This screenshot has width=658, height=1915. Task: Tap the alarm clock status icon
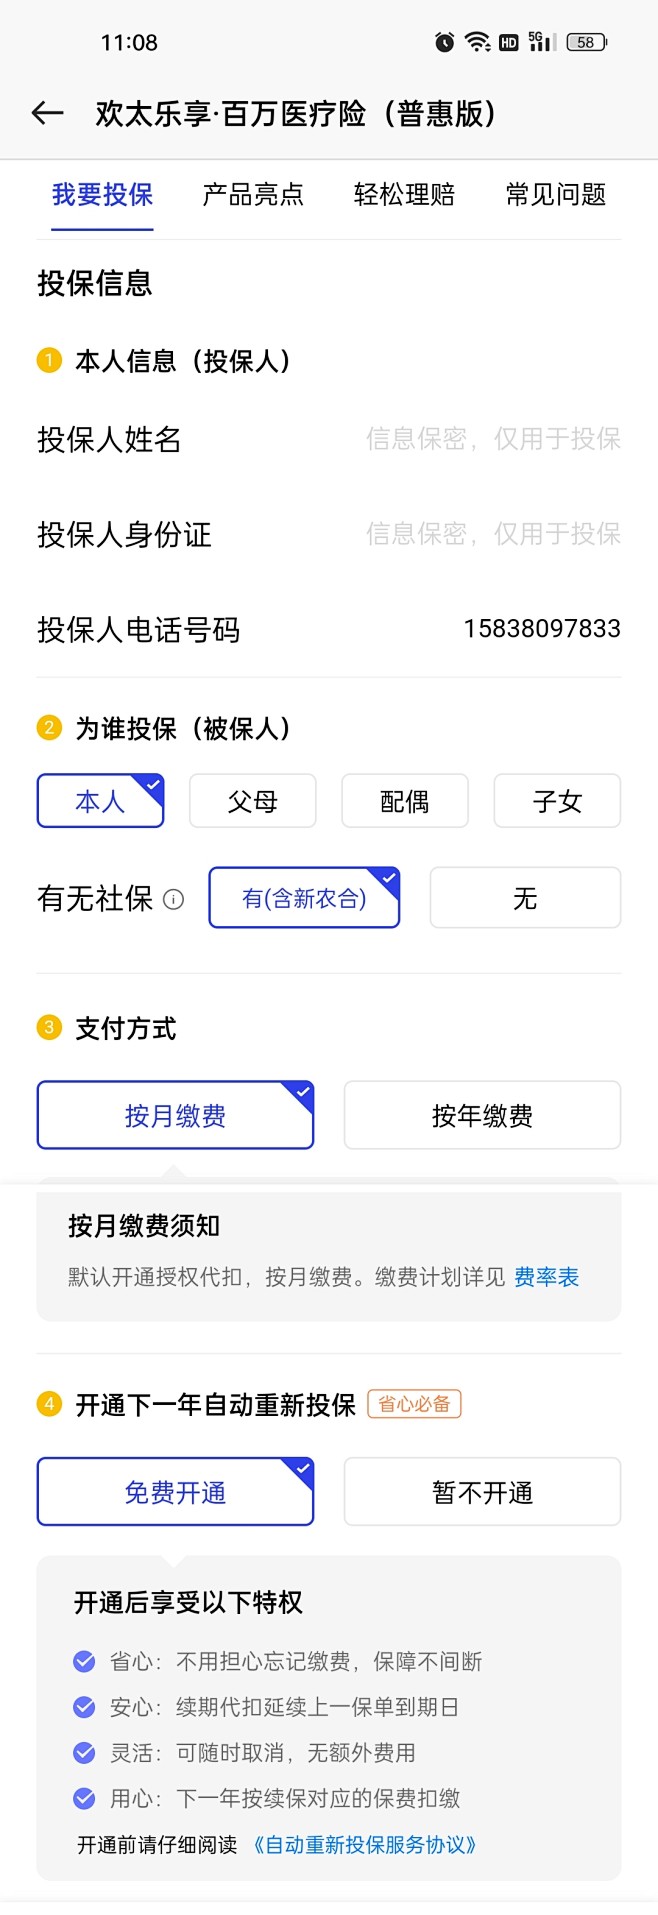pos(444,42)
